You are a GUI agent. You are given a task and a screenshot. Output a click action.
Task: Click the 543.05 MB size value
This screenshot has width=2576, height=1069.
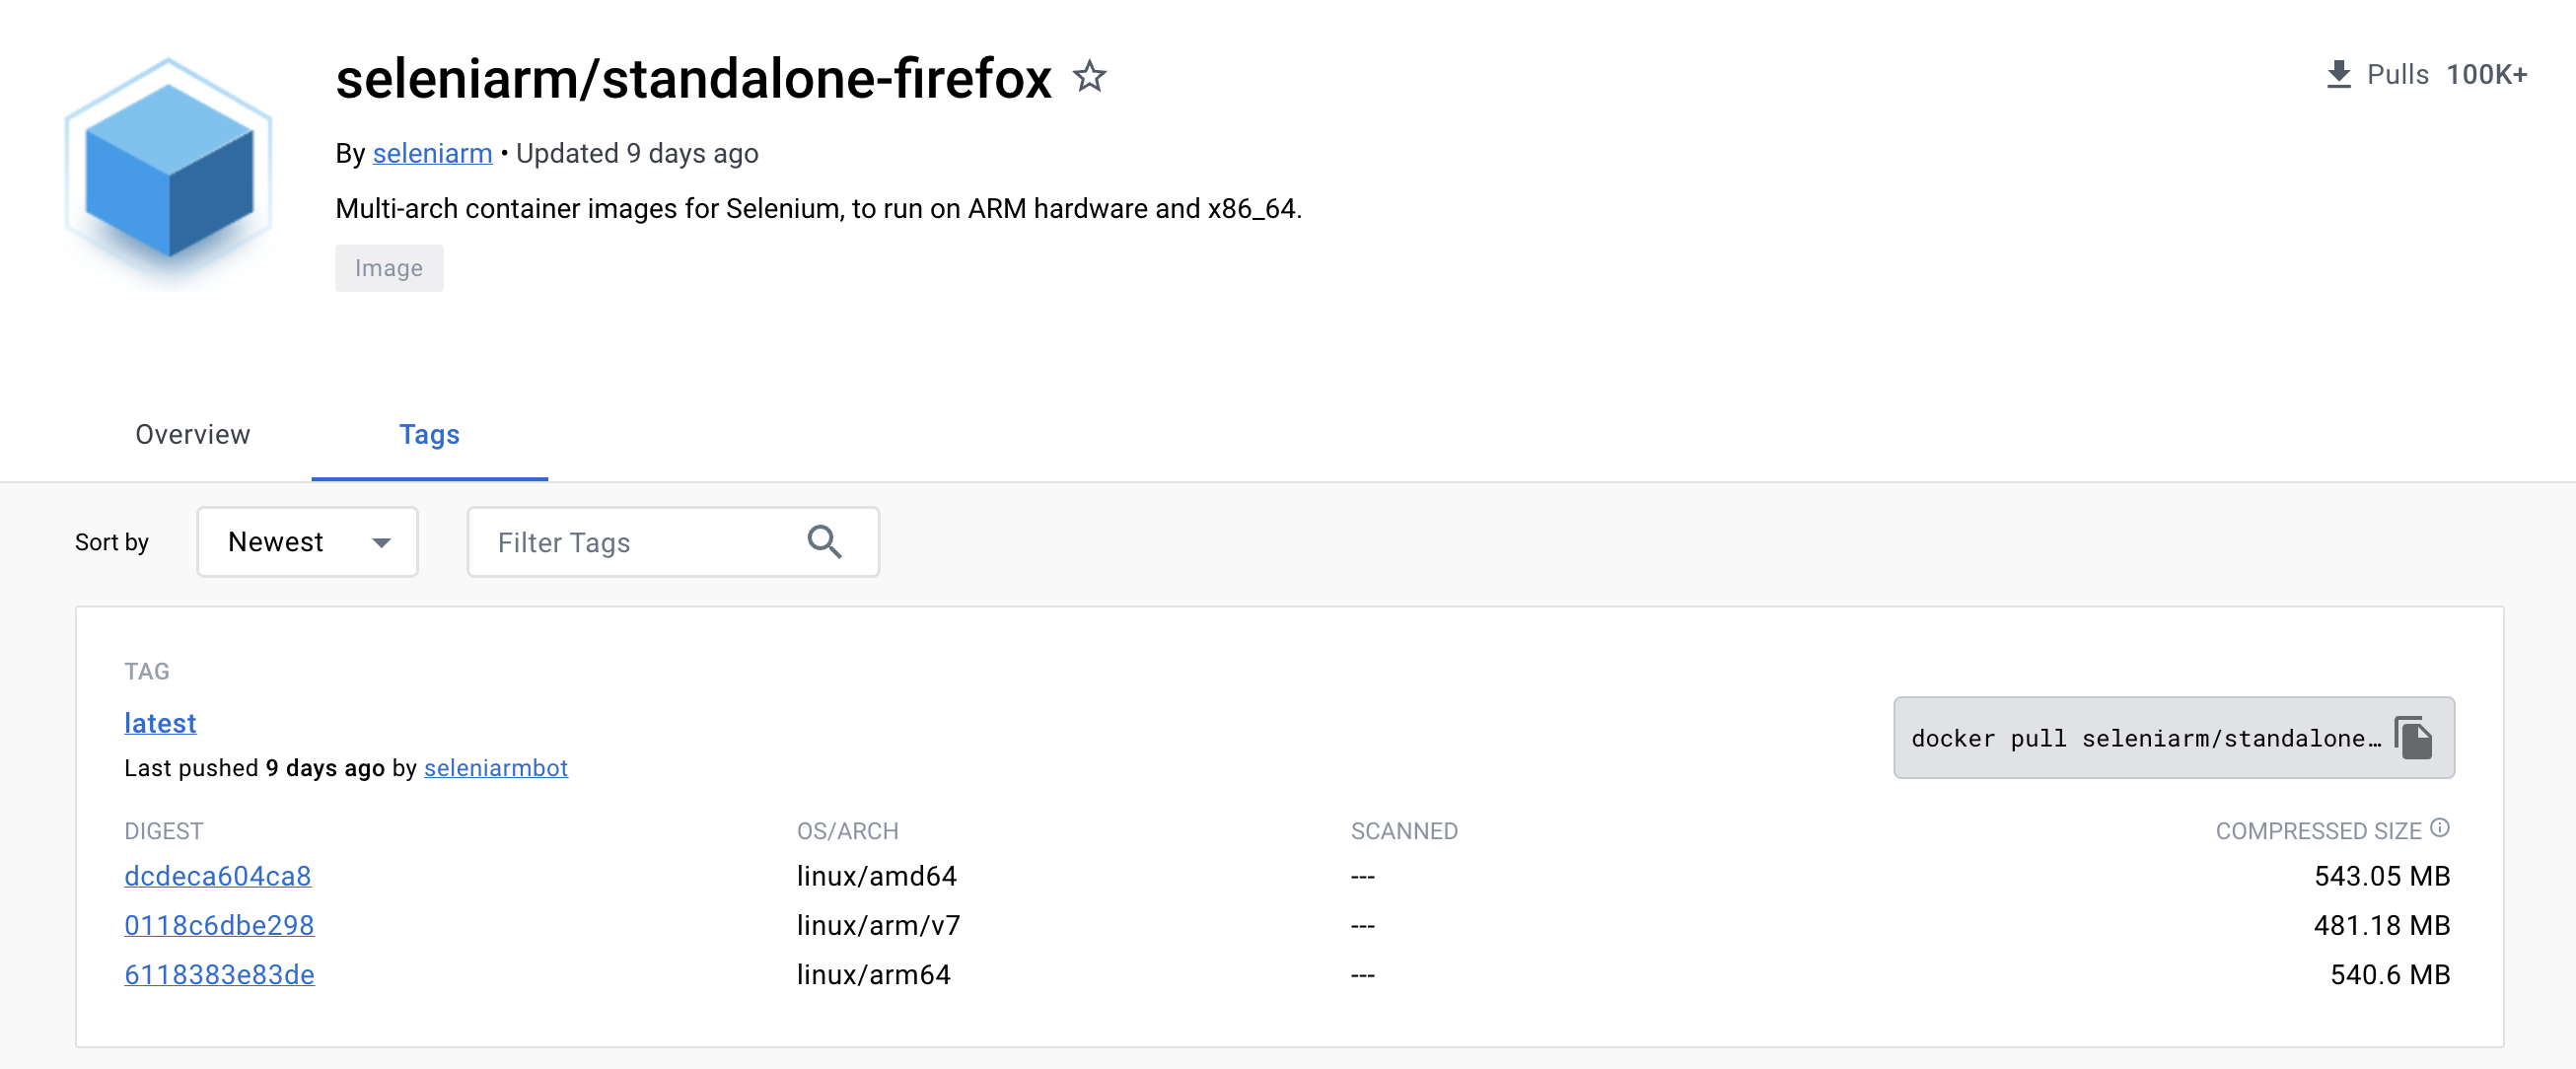(2381, 876)
